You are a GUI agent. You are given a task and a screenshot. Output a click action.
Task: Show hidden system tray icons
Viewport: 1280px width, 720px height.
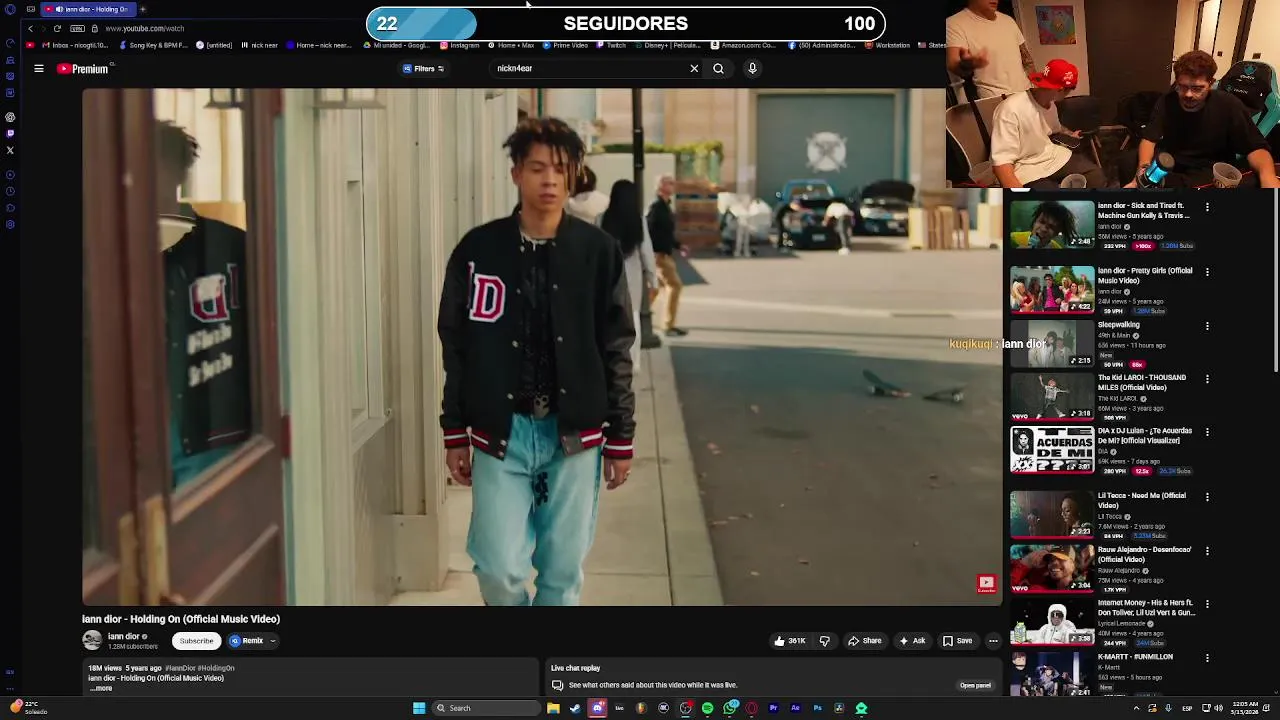(x=1136, y=708)
